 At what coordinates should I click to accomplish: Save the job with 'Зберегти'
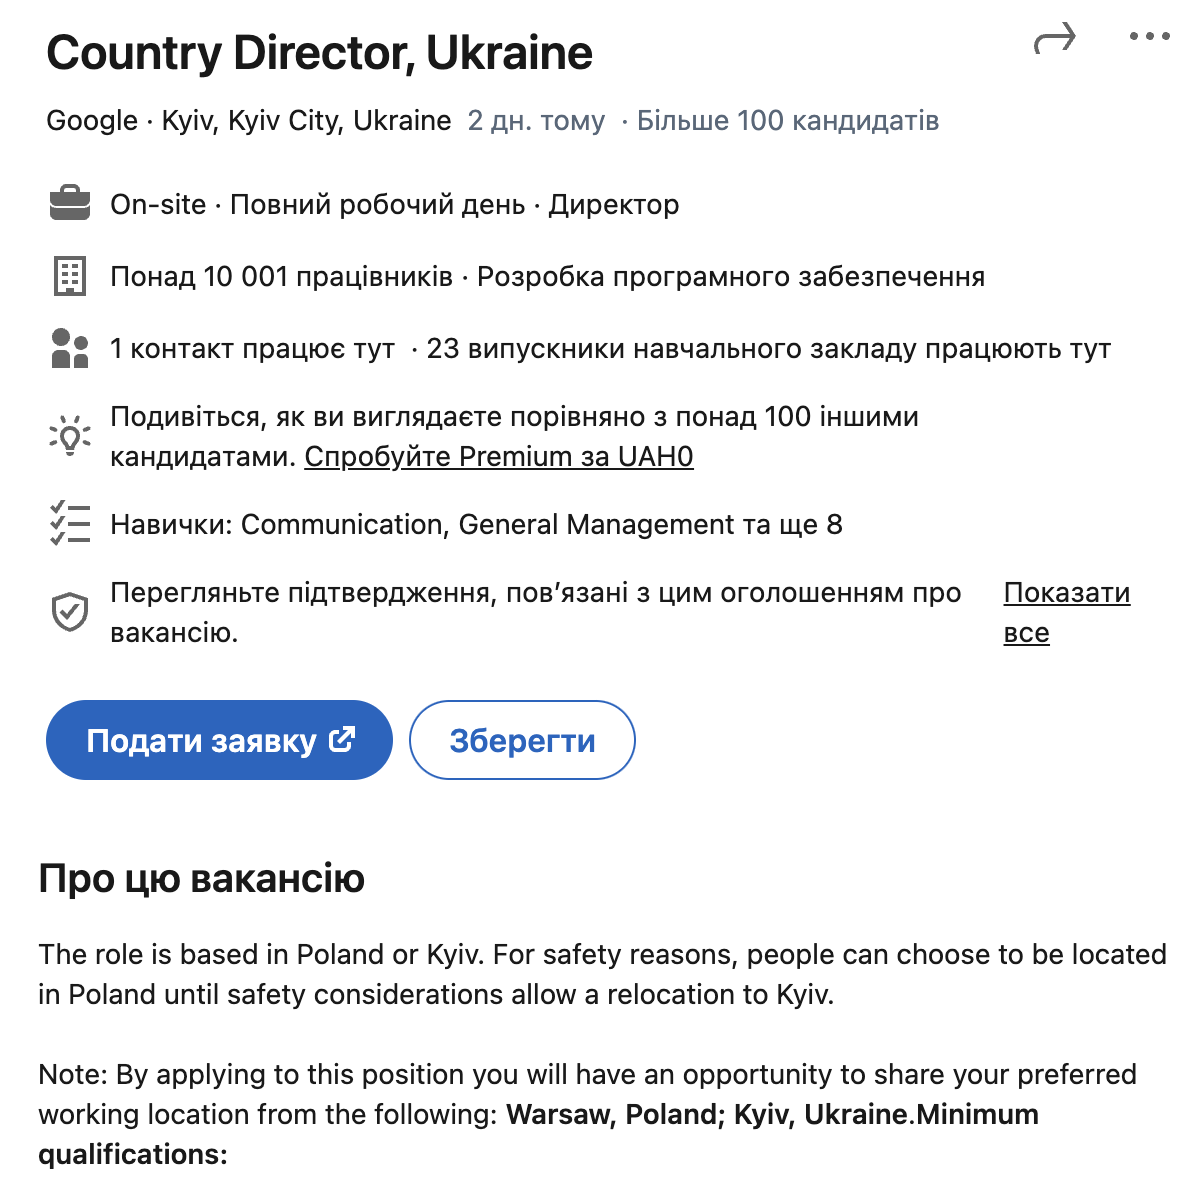[x=522, y=739]
